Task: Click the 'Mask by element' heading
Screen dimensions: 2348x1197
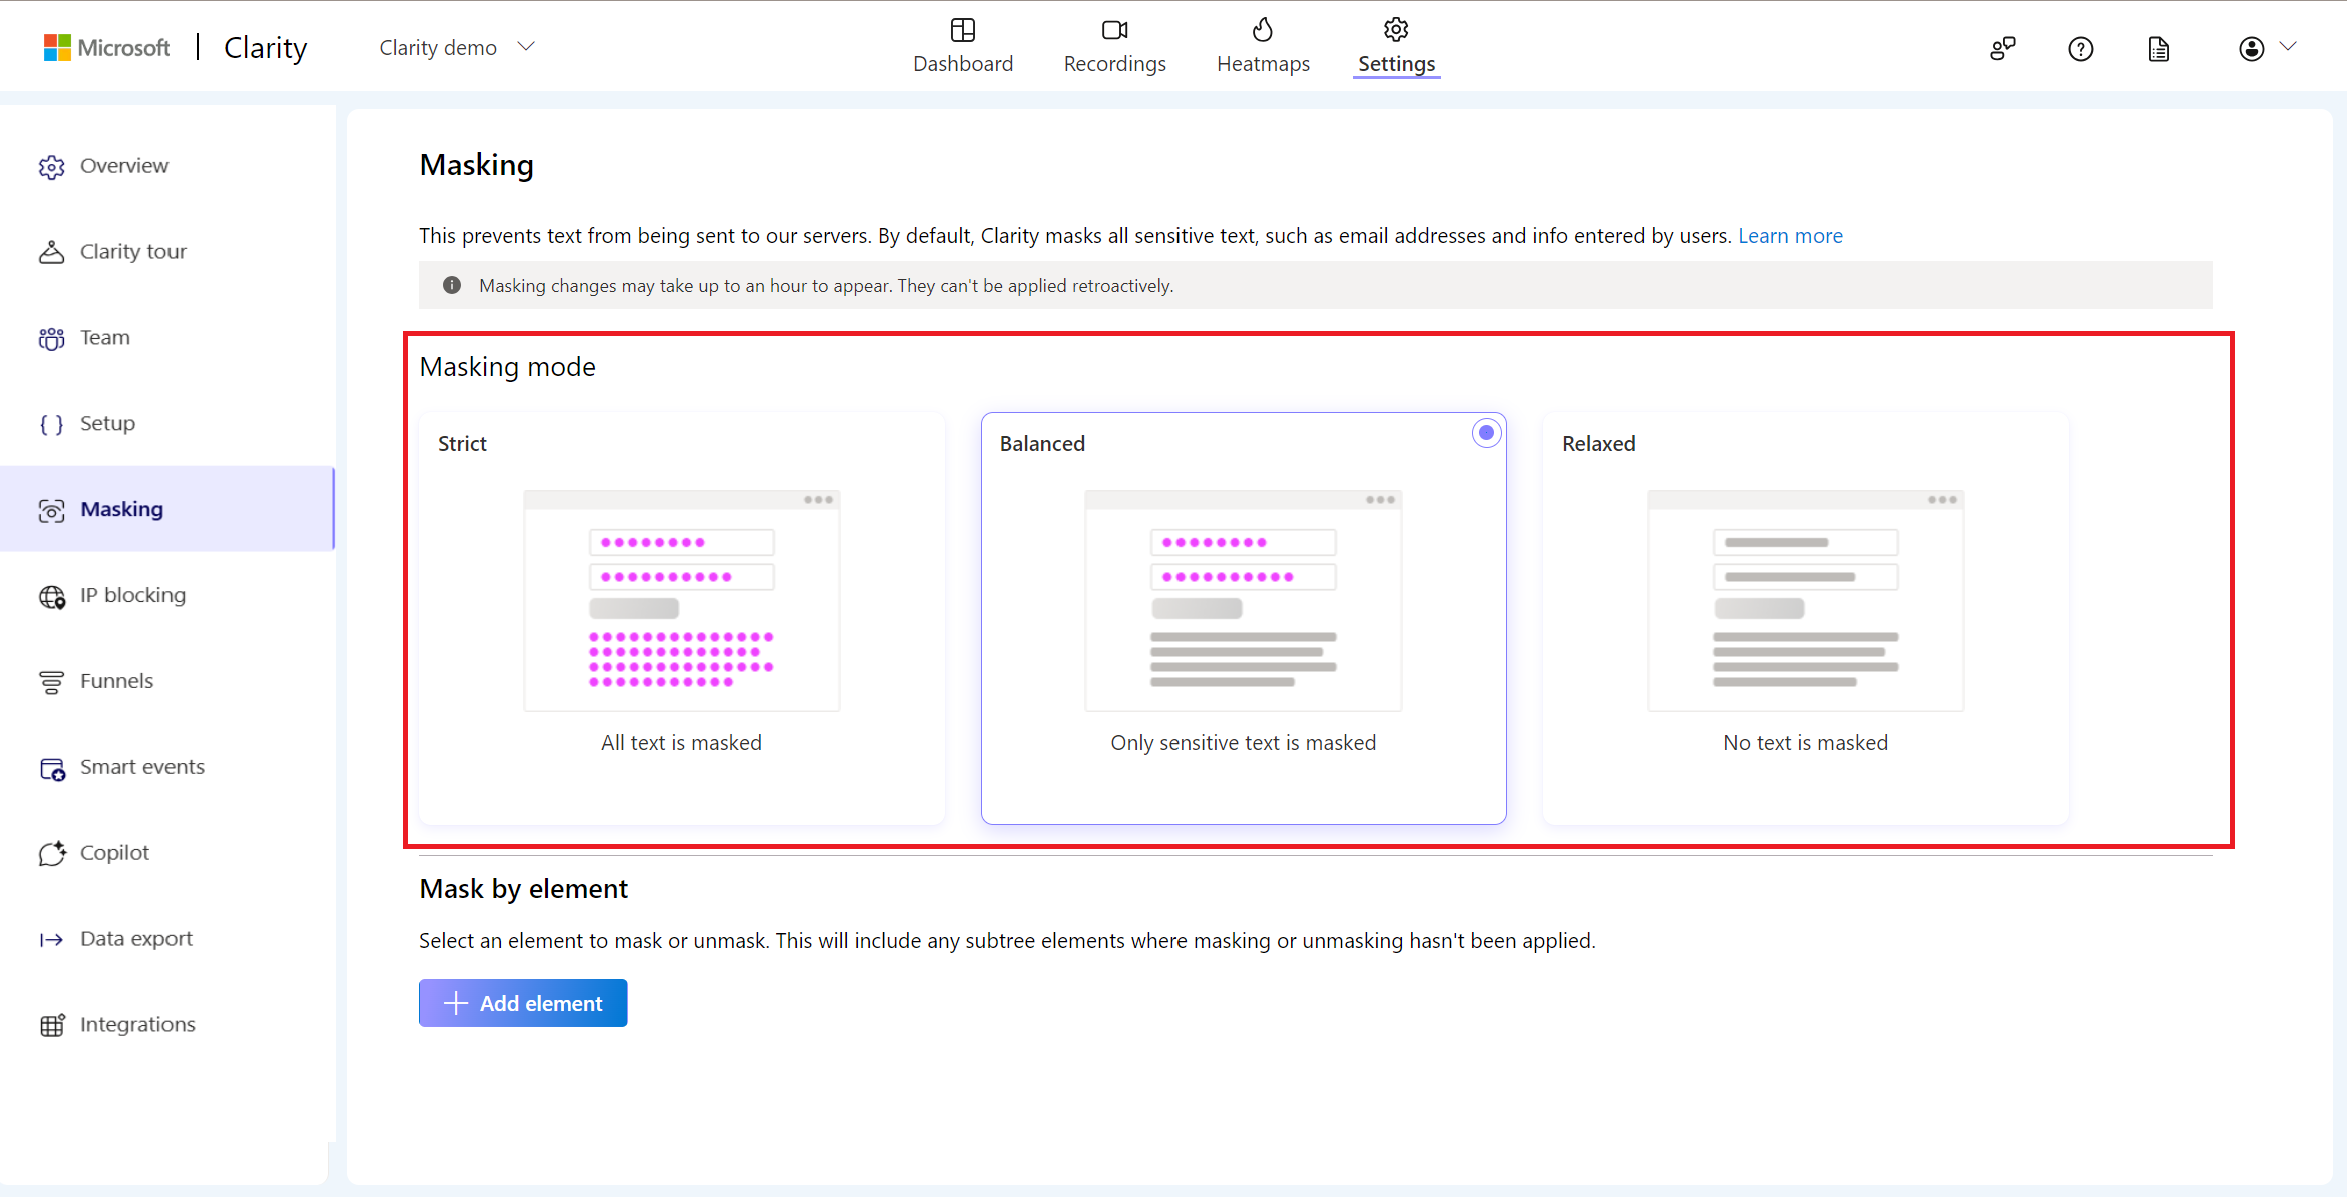Action: tap(523, 889)
